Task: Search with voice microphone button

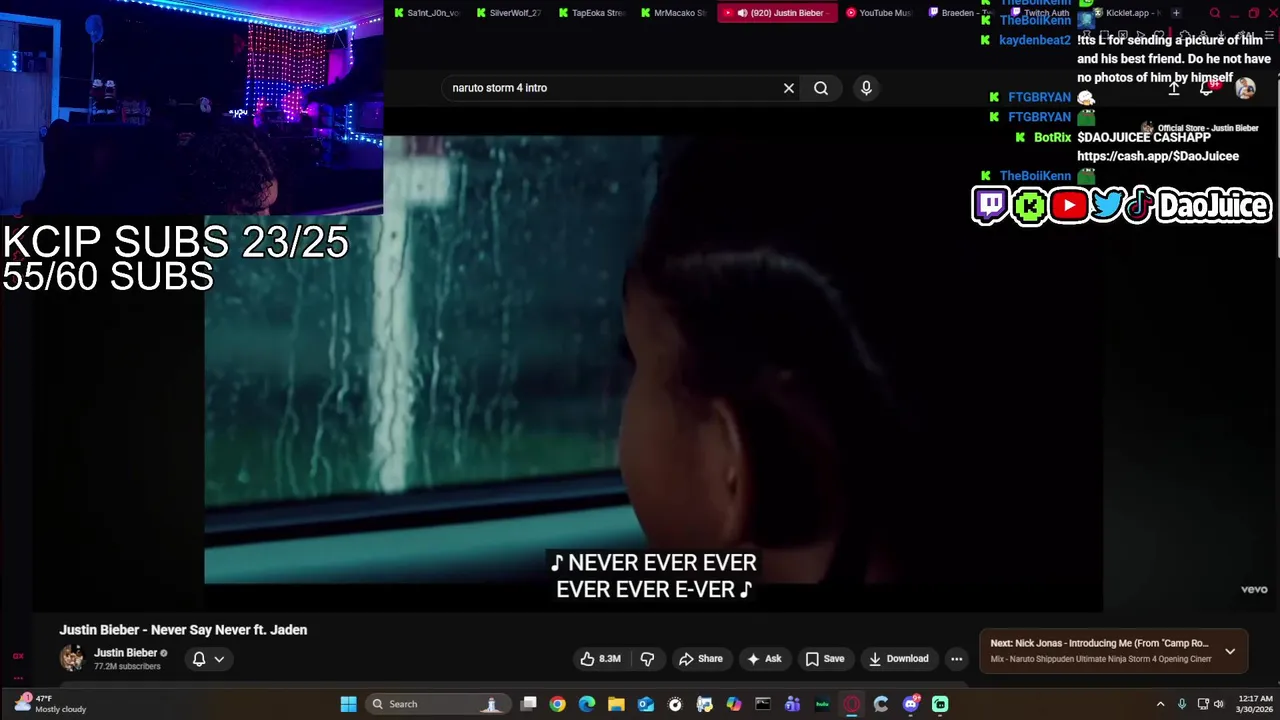Action: [x=866, y=88]
